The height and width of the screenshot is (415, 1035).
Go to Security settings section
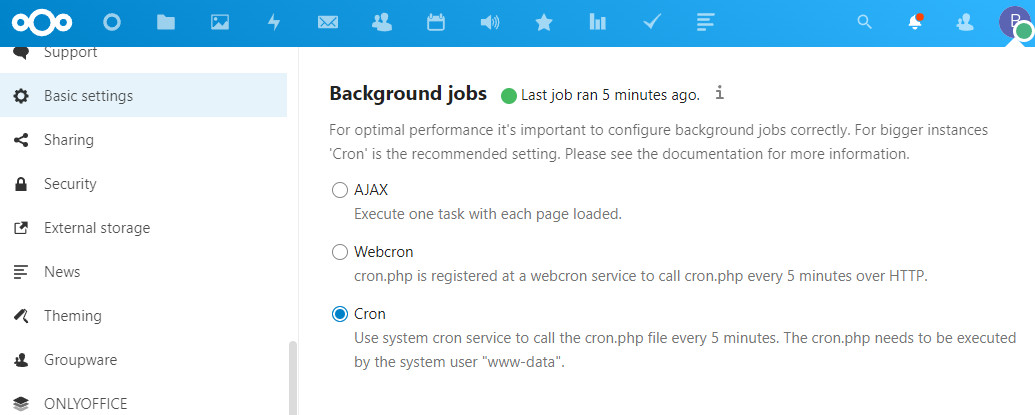70,184
